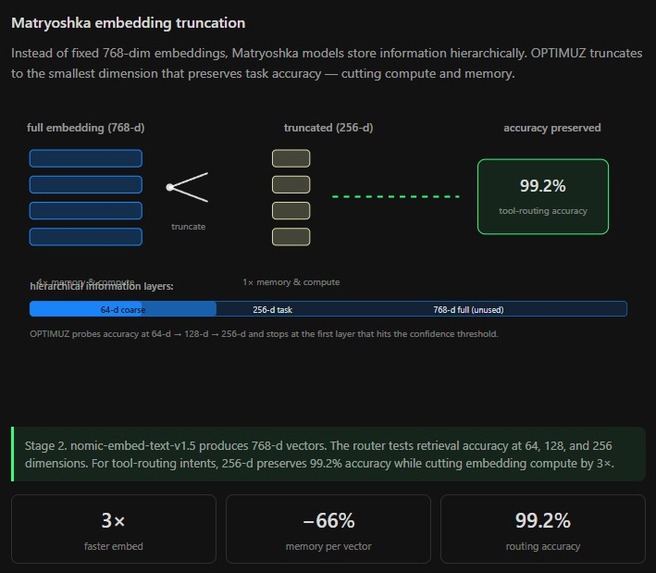The height and width of the screenshot is (573, 656).
Task: Click the '3× faster embed' stat card
Action: coord(113,529)
